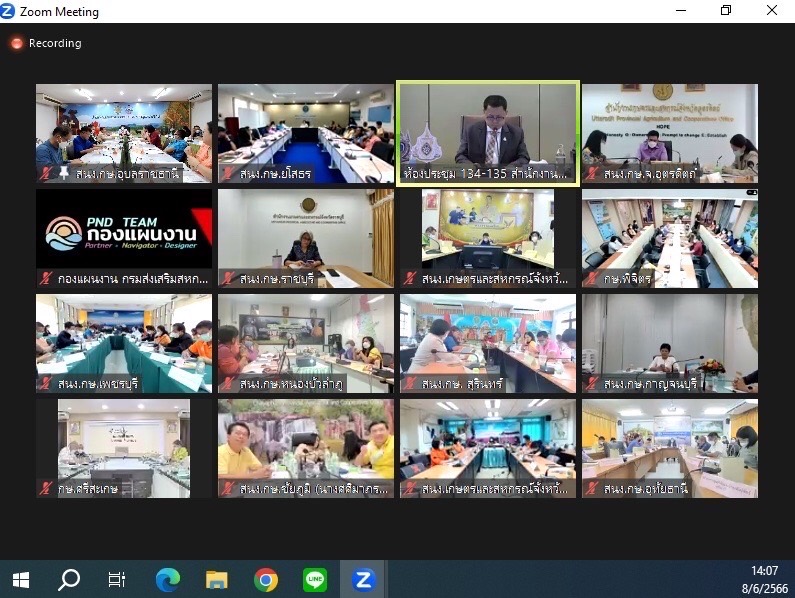Click the Zoom icon in the taskbar
Screen dimensions: 795x598
point(363,579)
